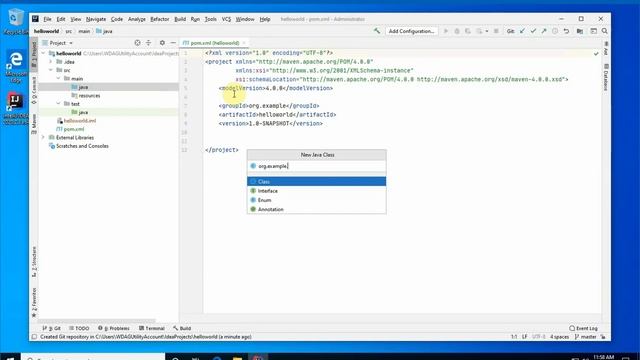The height and width of the screenshot is (360, 640).
Task: Choose Class in New Java Class list
Action: [x=316, y=182]
